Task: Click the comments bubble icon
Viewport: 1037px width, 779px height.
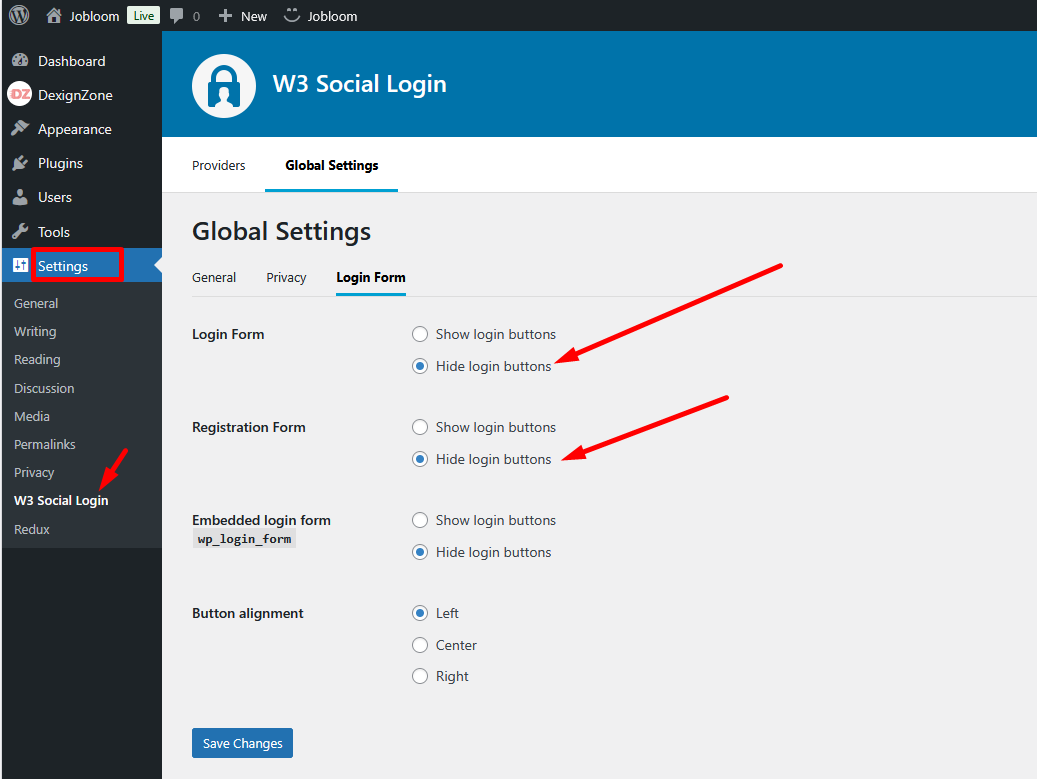Action: 177,16
